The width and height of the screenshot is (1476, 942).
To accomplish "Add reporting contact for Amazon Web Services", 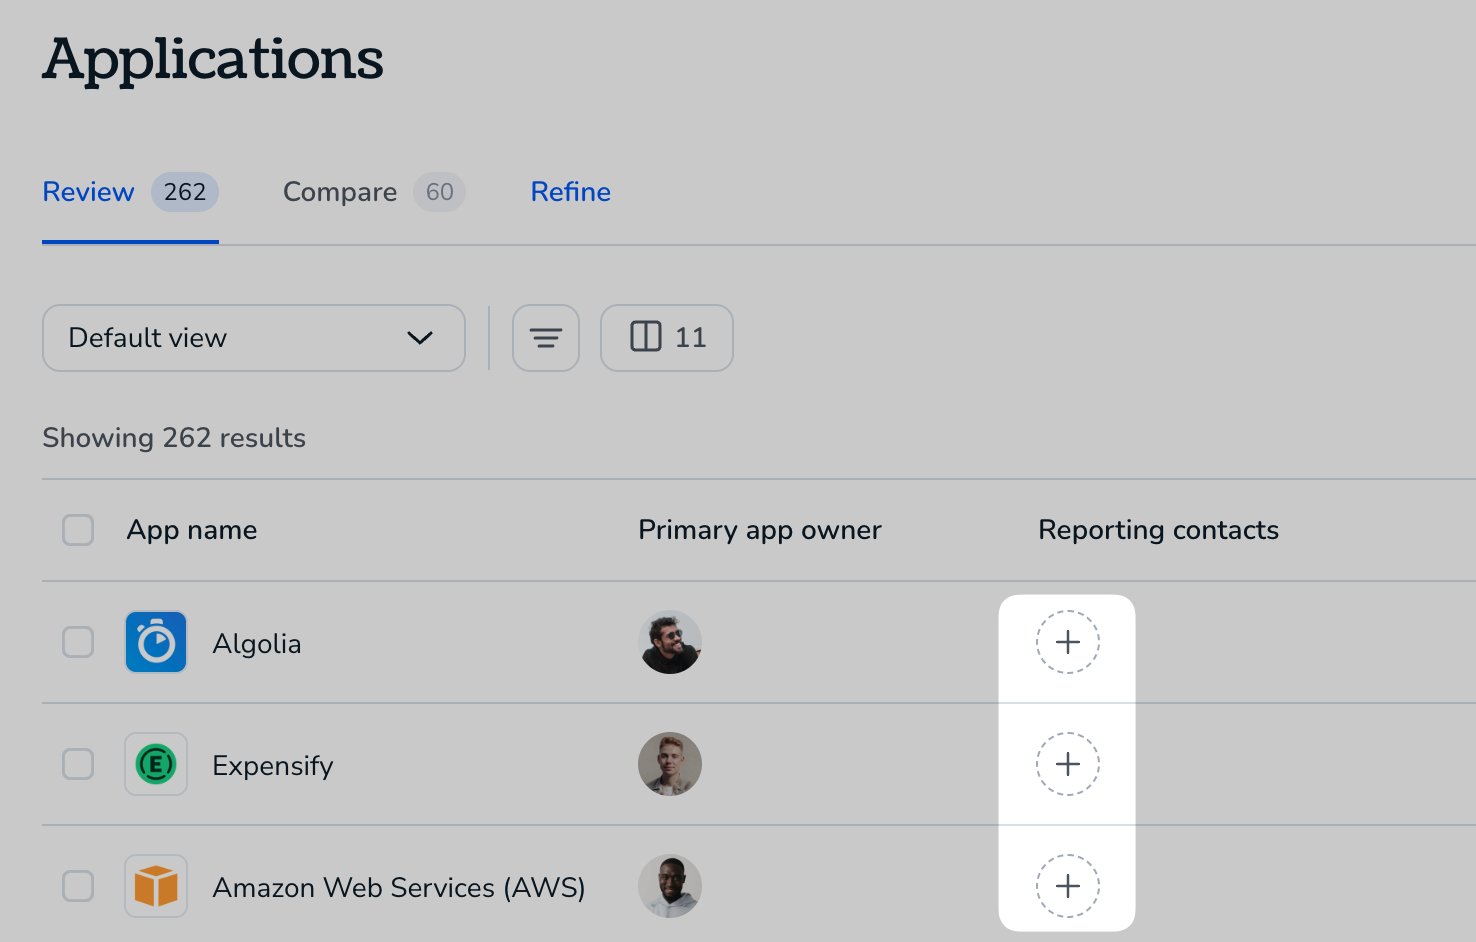I will [1068, 886].
